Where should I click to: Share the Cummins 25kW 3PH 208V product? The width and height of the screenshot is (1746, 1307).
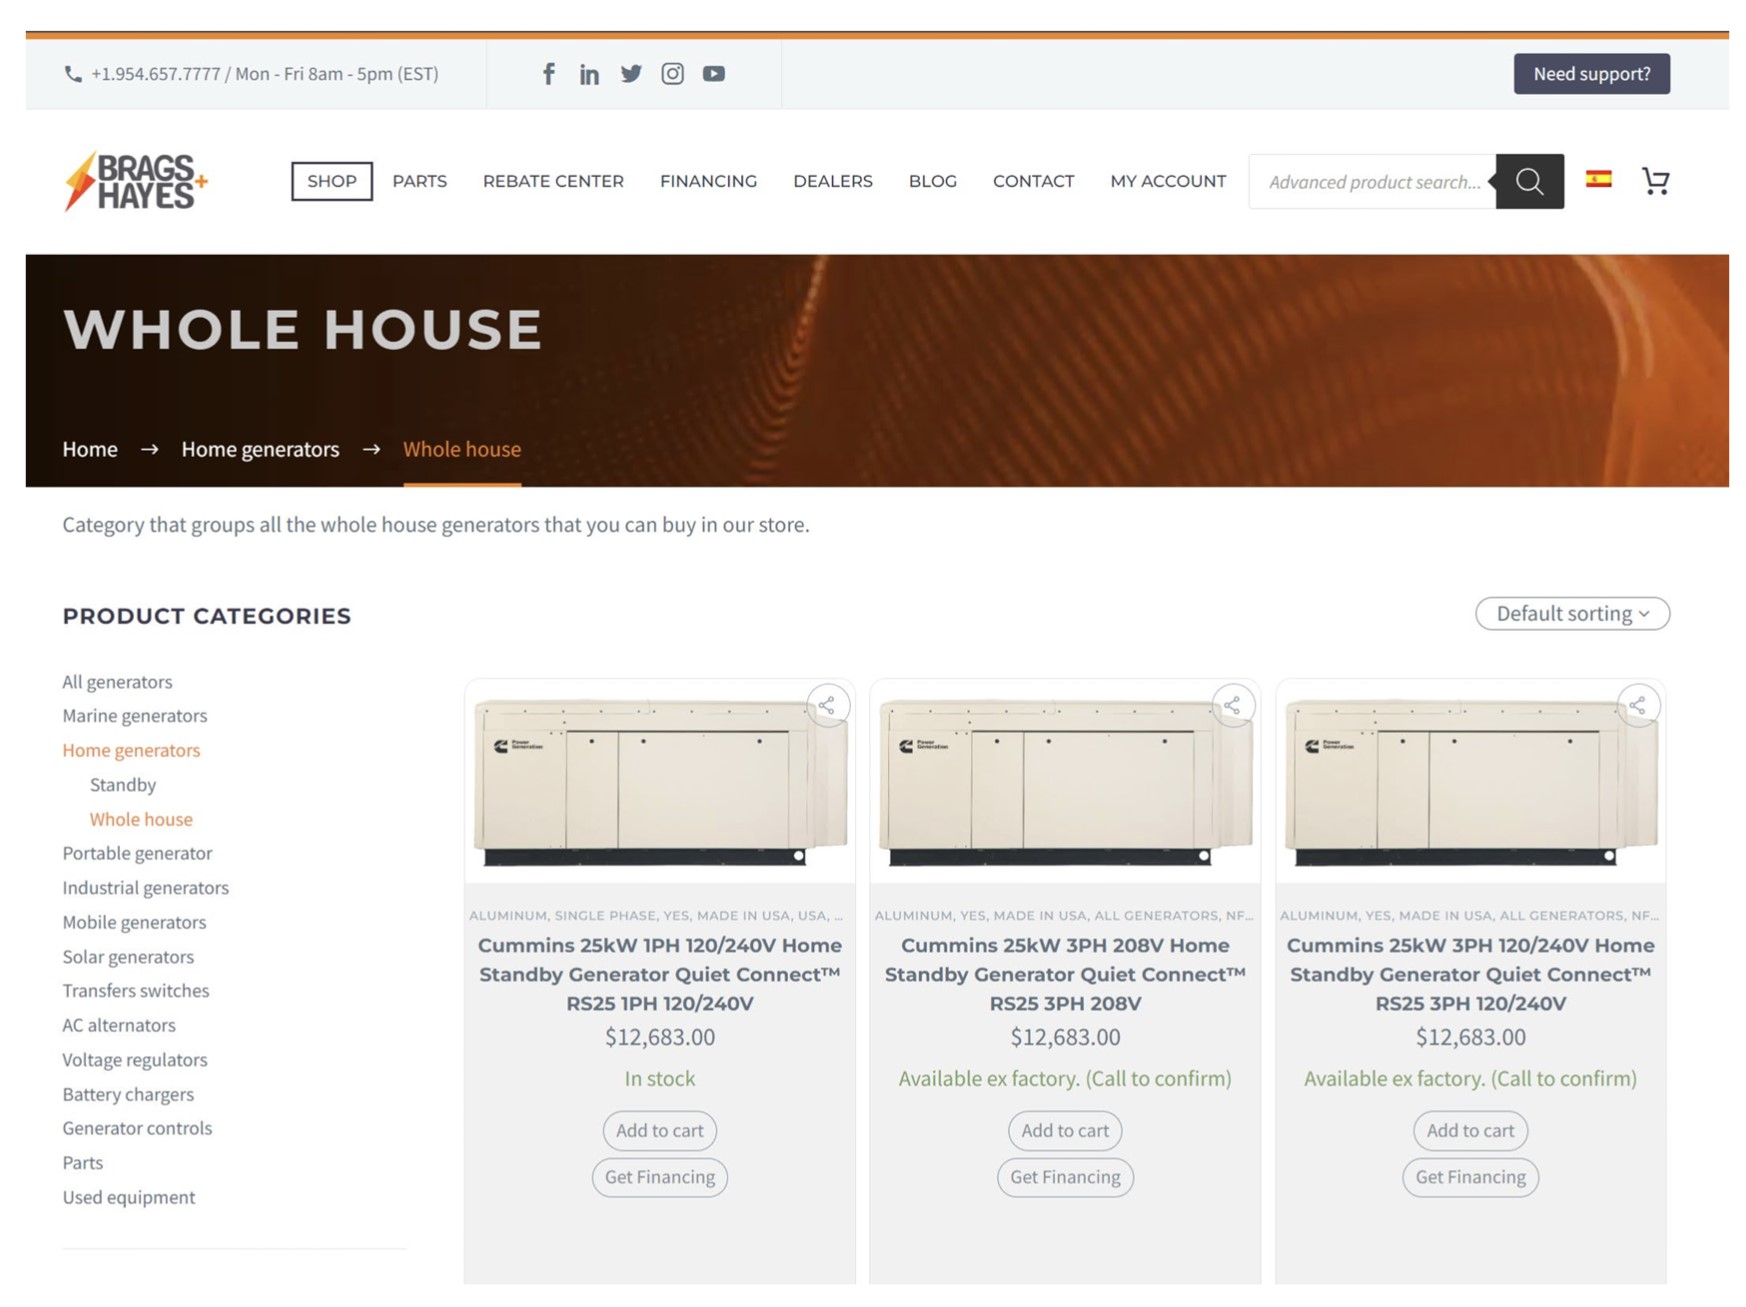1232,706
